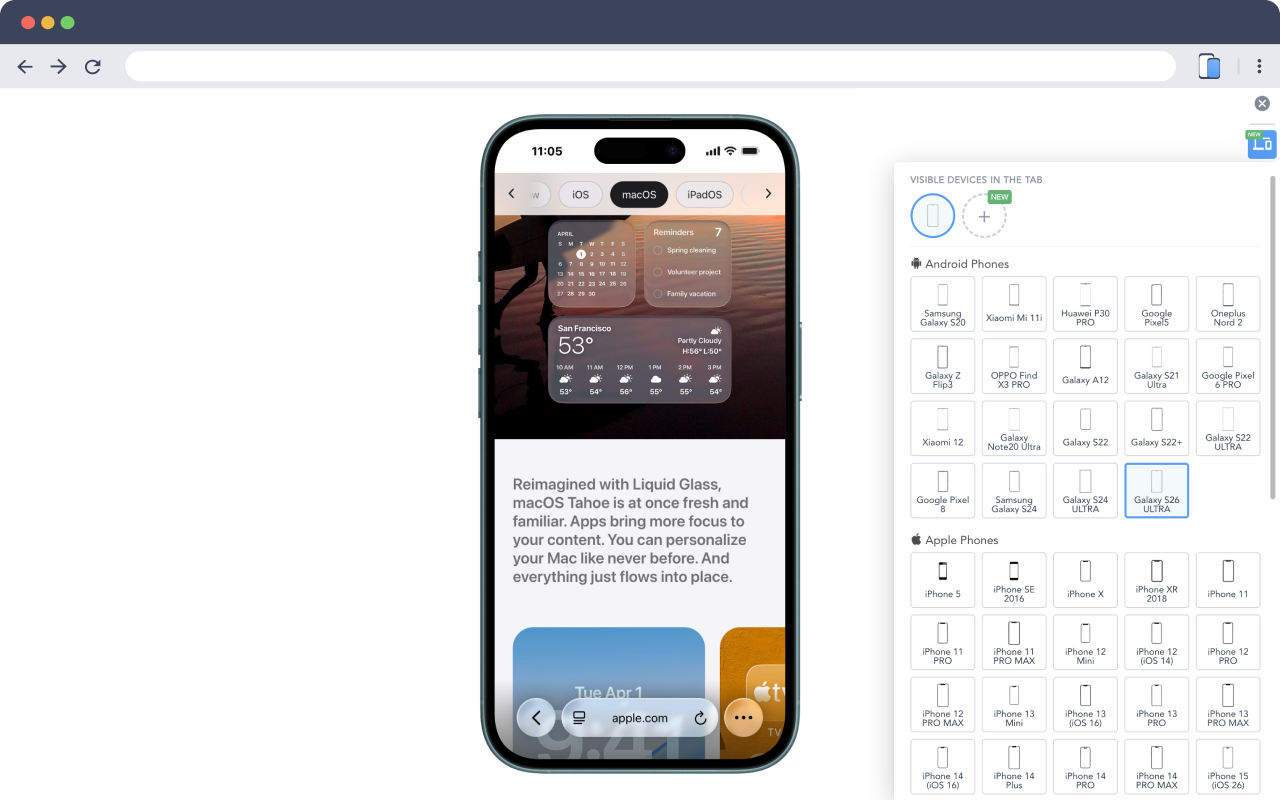Screen dimensions: 1280x800
Task: Choose the iPhone 5 device
Action: (x=943, y=581)
